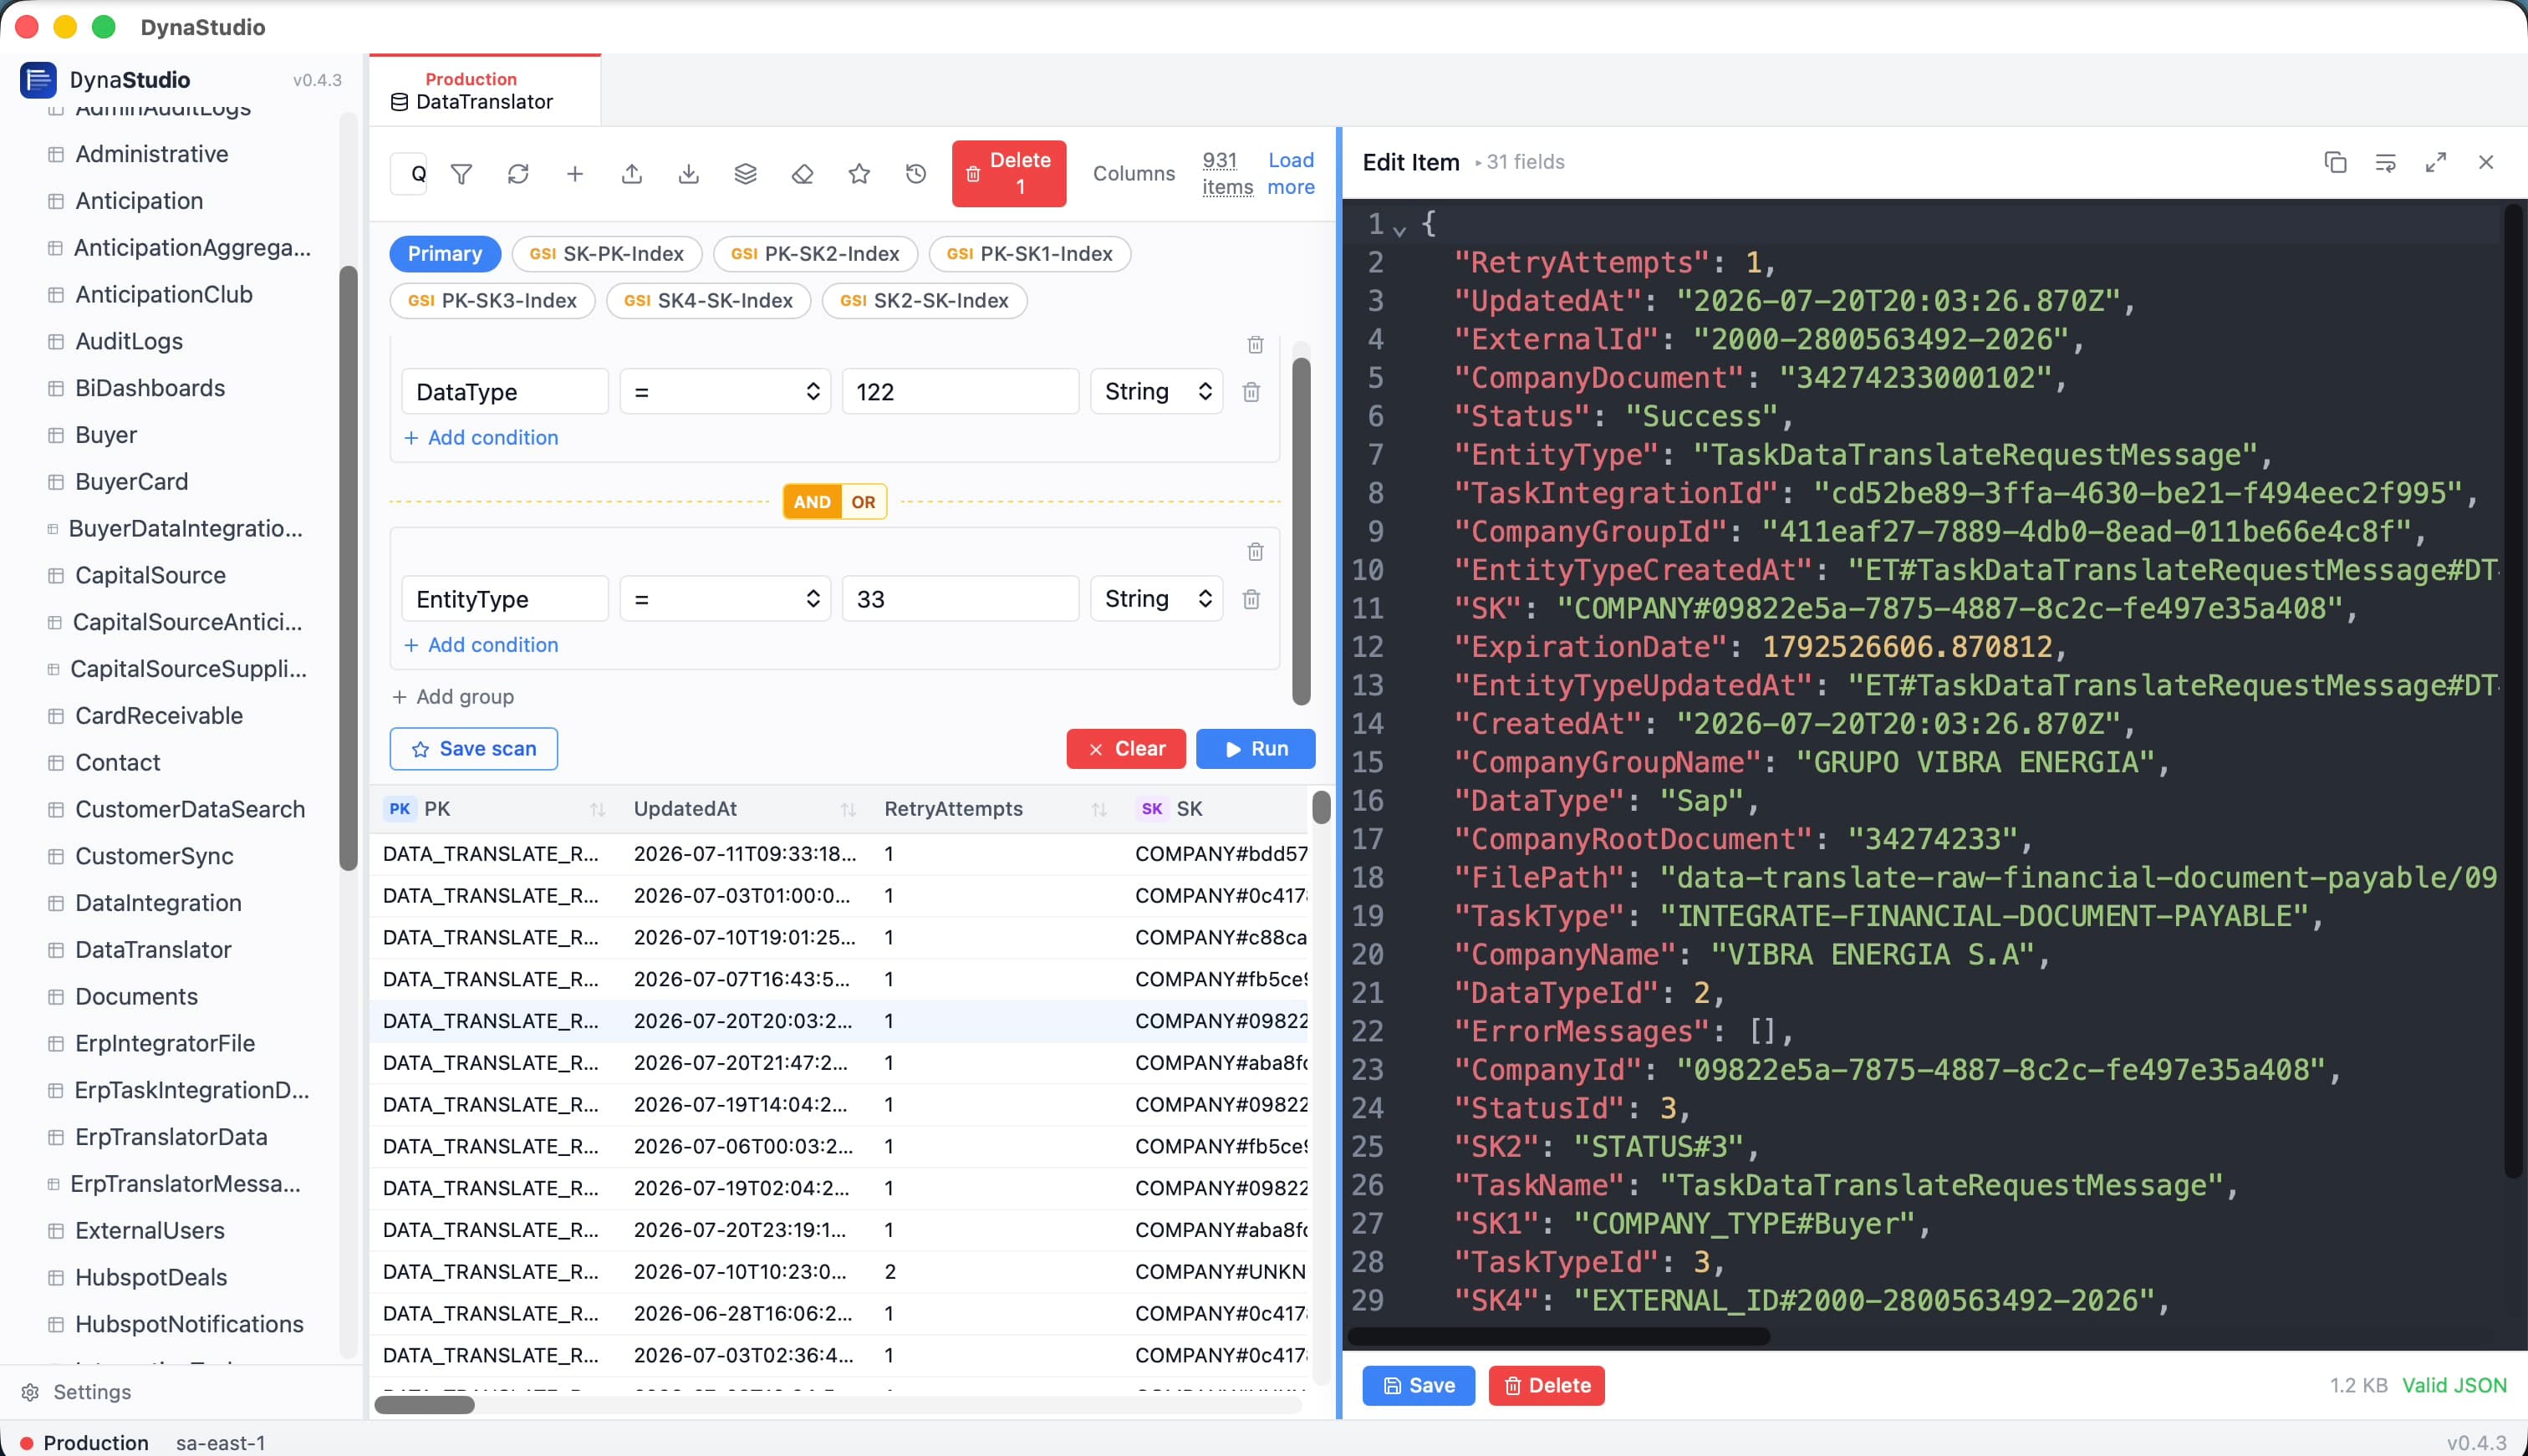Viewport: 2528px width, 1456px height.
Task: Switch to the Primary index
Action: tap(444, 254)
